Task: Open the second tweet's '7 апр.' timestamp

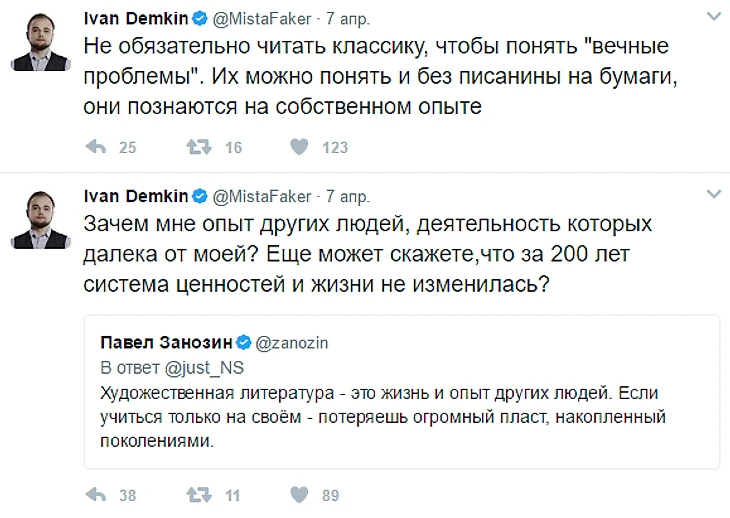Action: (349, 195)
